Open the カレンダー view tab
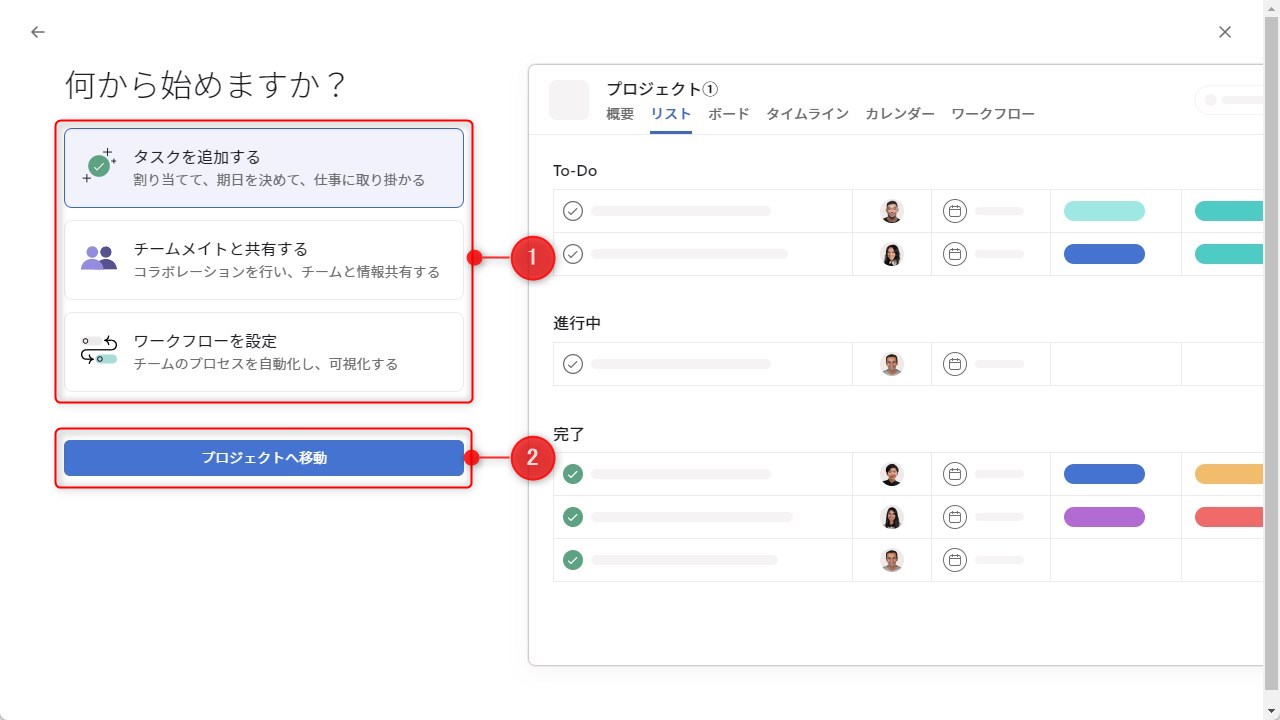The height and width of the screenshot is (720, 1280). [898, 113]
